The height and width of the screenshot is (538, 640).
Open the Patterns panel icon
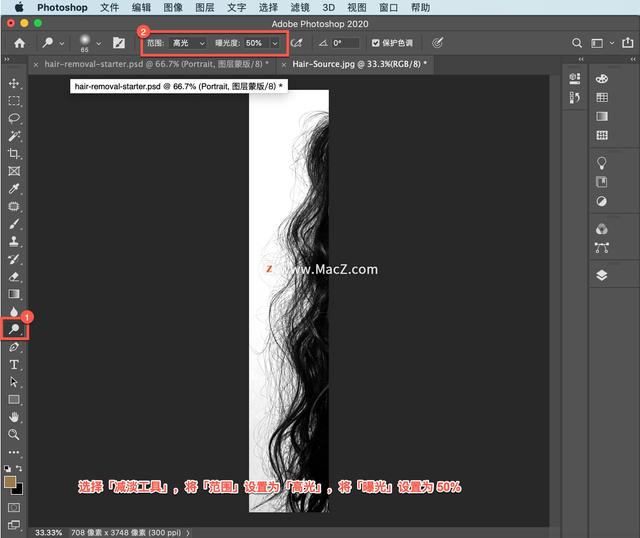[602, 135]
